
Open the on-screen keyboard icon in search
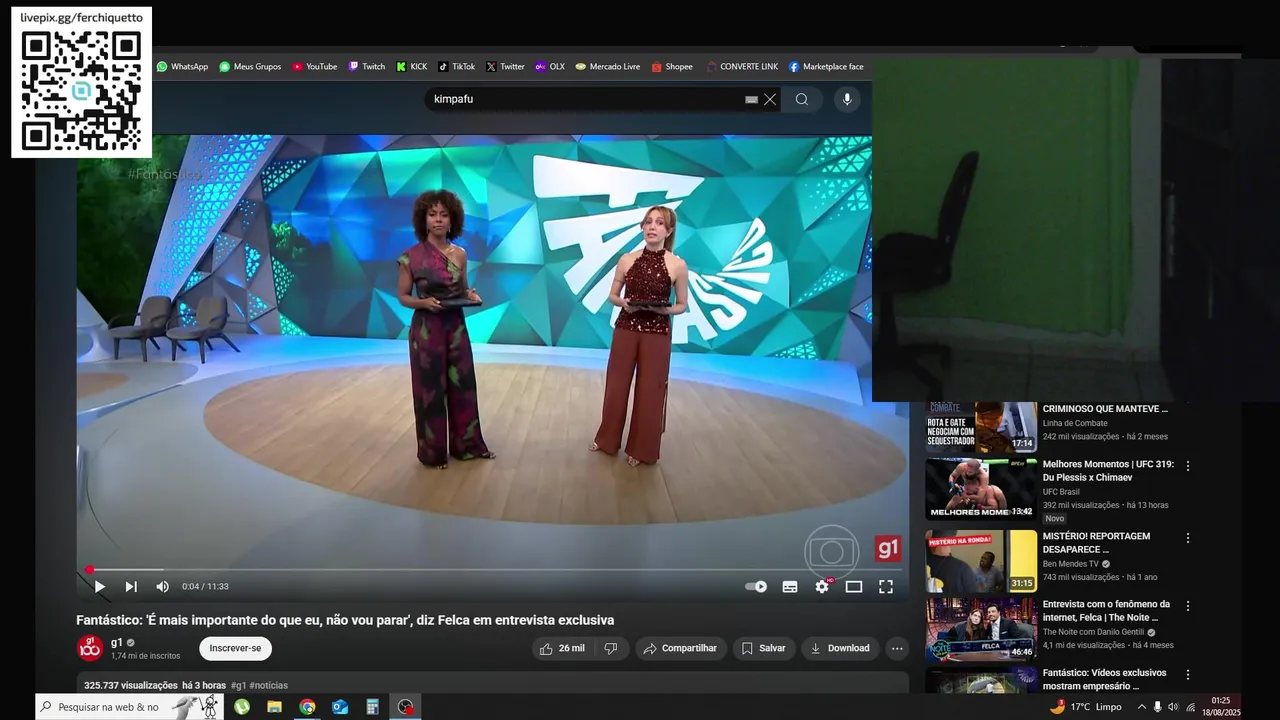pos(751,100)
